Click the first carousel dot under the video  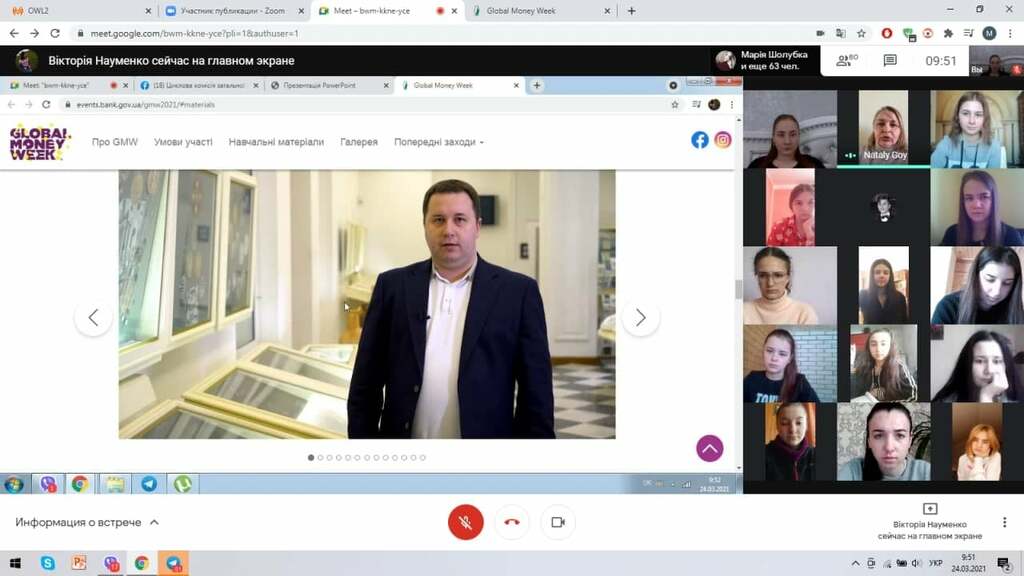[311, 457]
